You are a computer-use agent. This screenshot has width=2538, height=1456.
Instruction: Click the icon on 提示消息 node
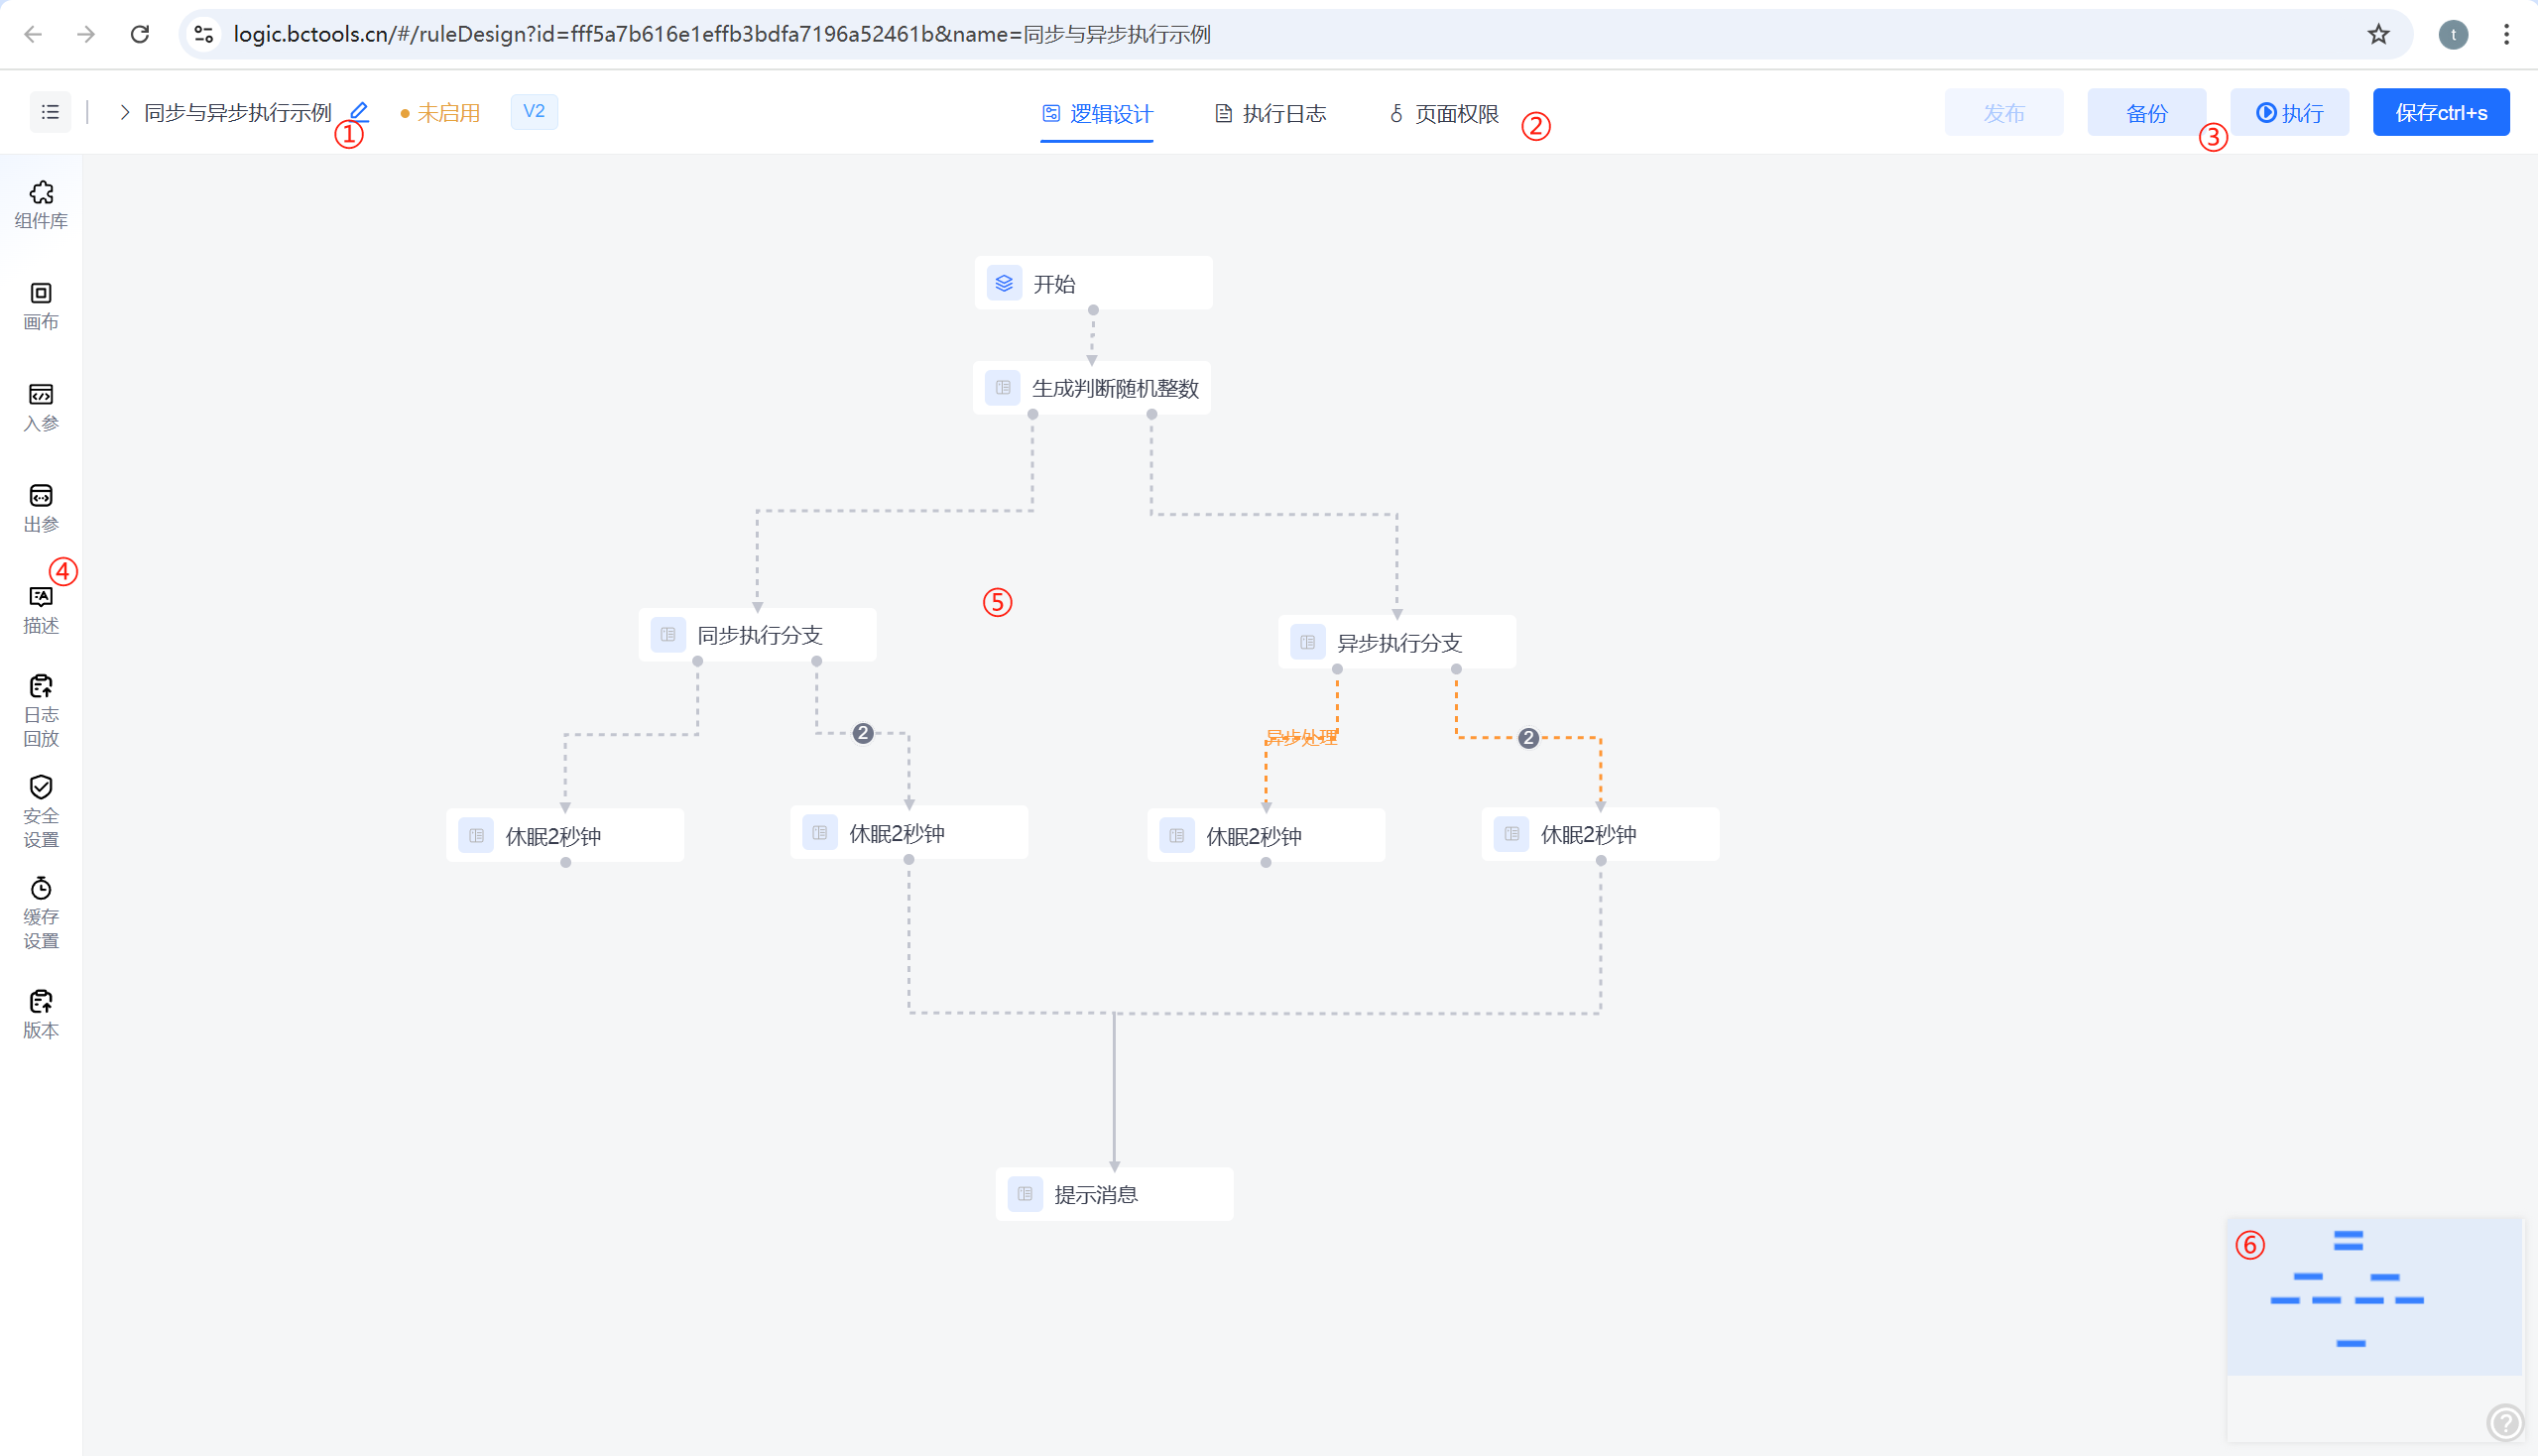click(1025, 1194)
